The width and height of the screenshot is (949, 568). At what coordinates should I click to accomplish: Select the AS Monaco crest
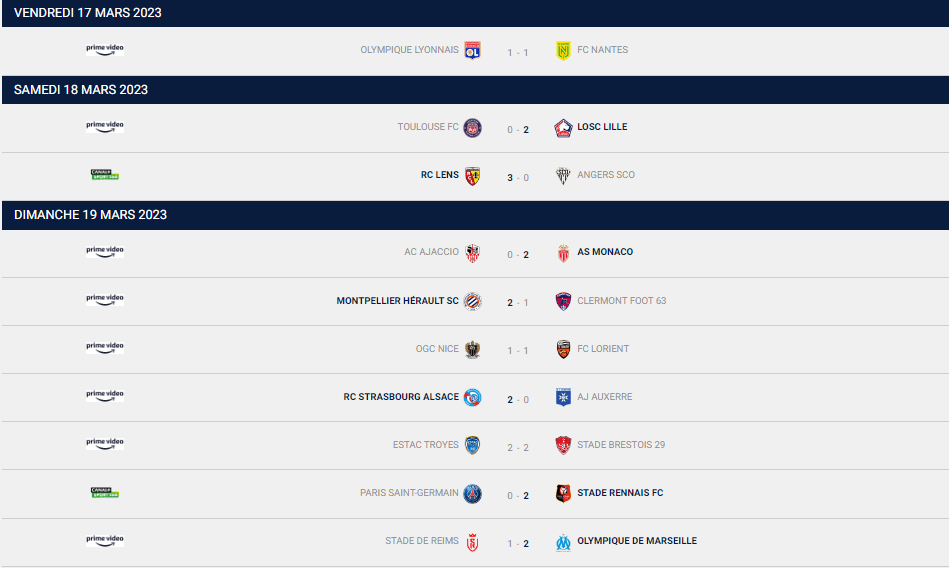(563, 253)
